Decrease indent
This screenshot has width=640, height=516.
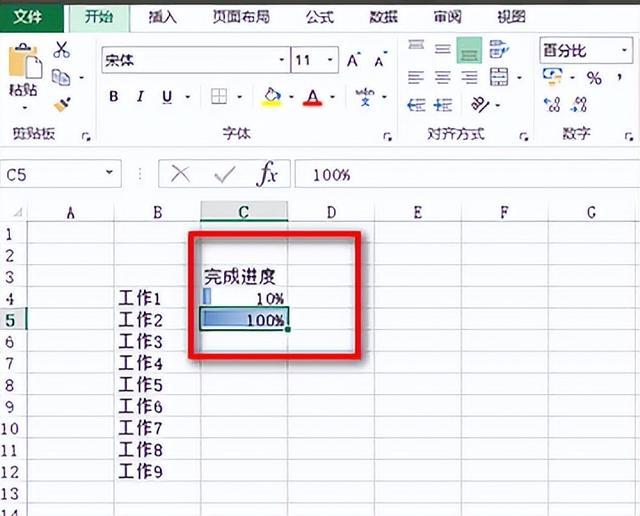(416, 105)
